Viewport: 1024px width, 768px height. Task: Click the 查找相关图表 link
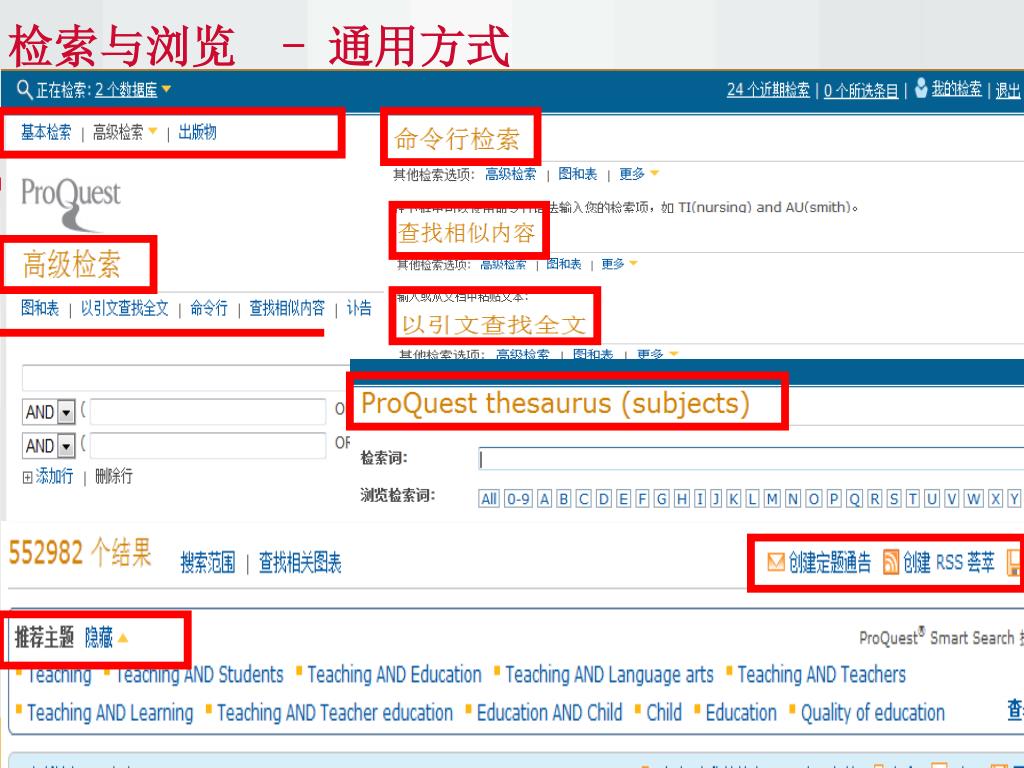coord(300,562)
